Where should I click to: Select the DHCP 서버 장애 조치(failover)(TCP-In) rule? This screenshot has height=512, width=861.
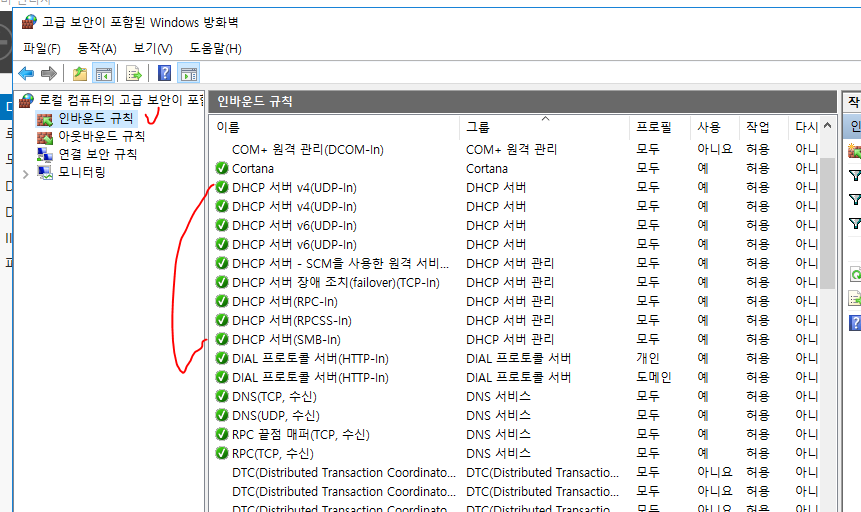coord(336,282)
